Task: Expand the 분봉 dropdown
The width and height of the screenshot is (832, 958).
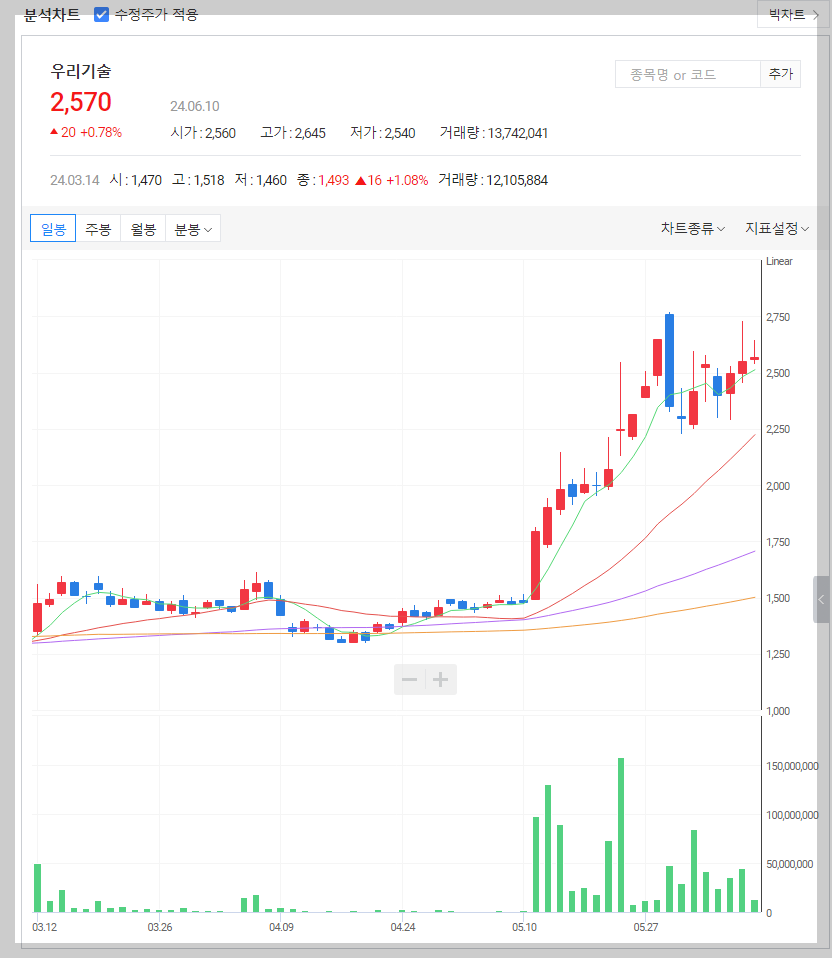Action: (x=193, y=229)
